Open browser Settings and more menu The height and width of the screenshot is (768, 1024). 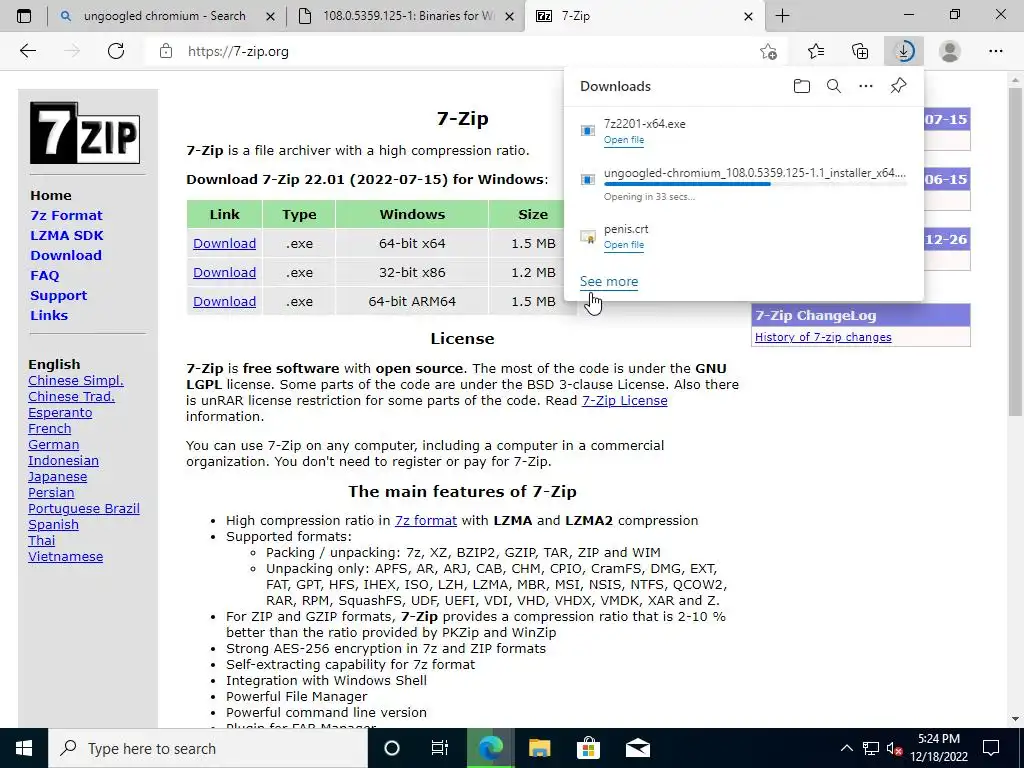(995, 51)
